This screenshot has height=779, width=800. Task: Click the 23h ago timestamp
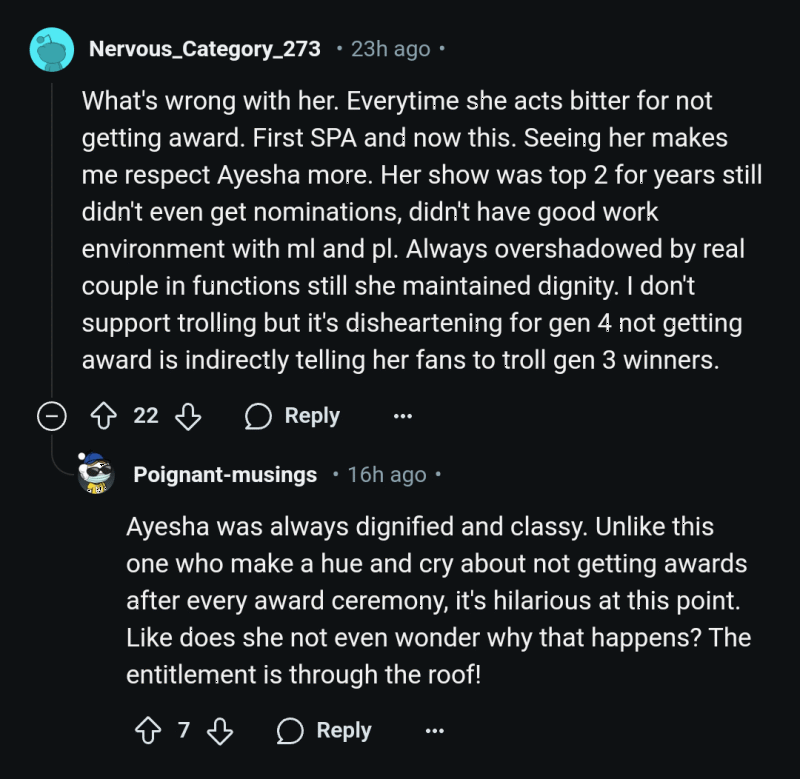point(390,49)
